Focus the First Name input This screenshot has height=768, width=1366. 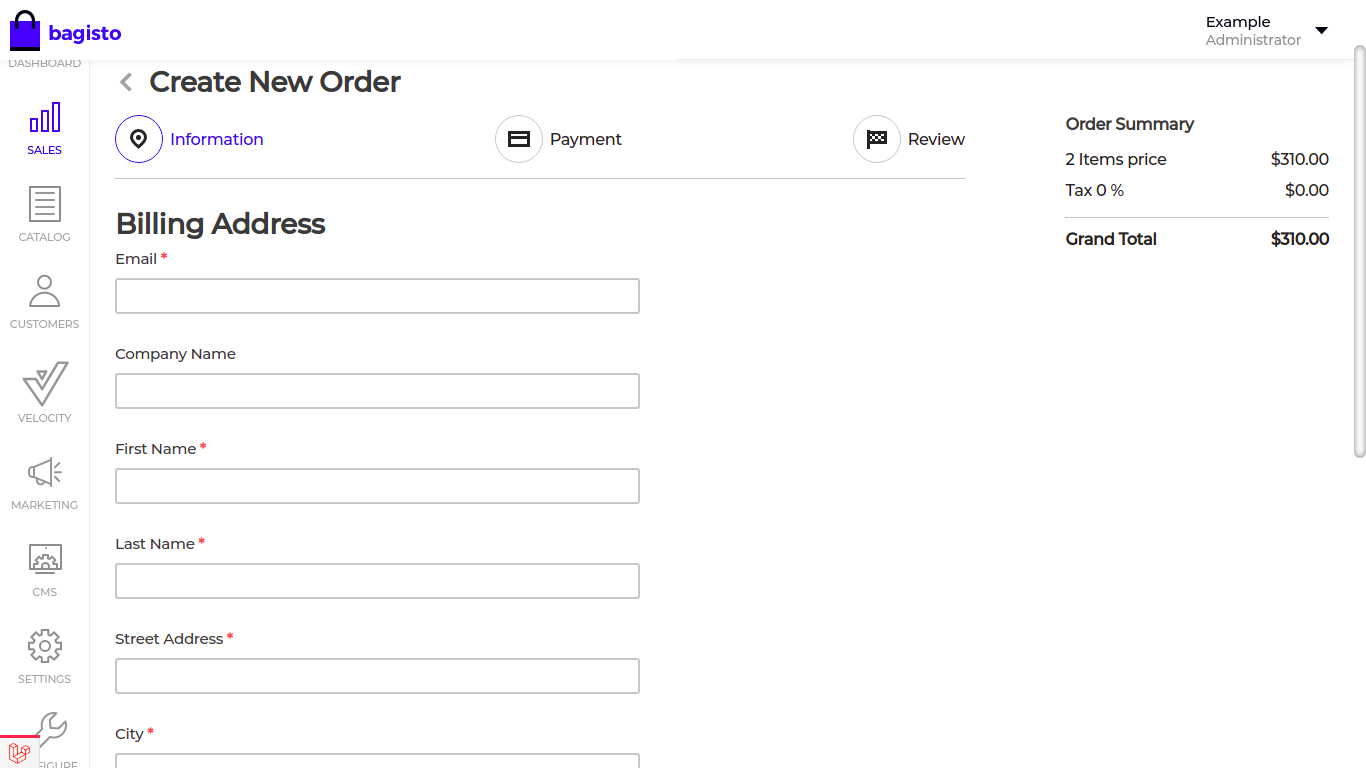point(377,486)
